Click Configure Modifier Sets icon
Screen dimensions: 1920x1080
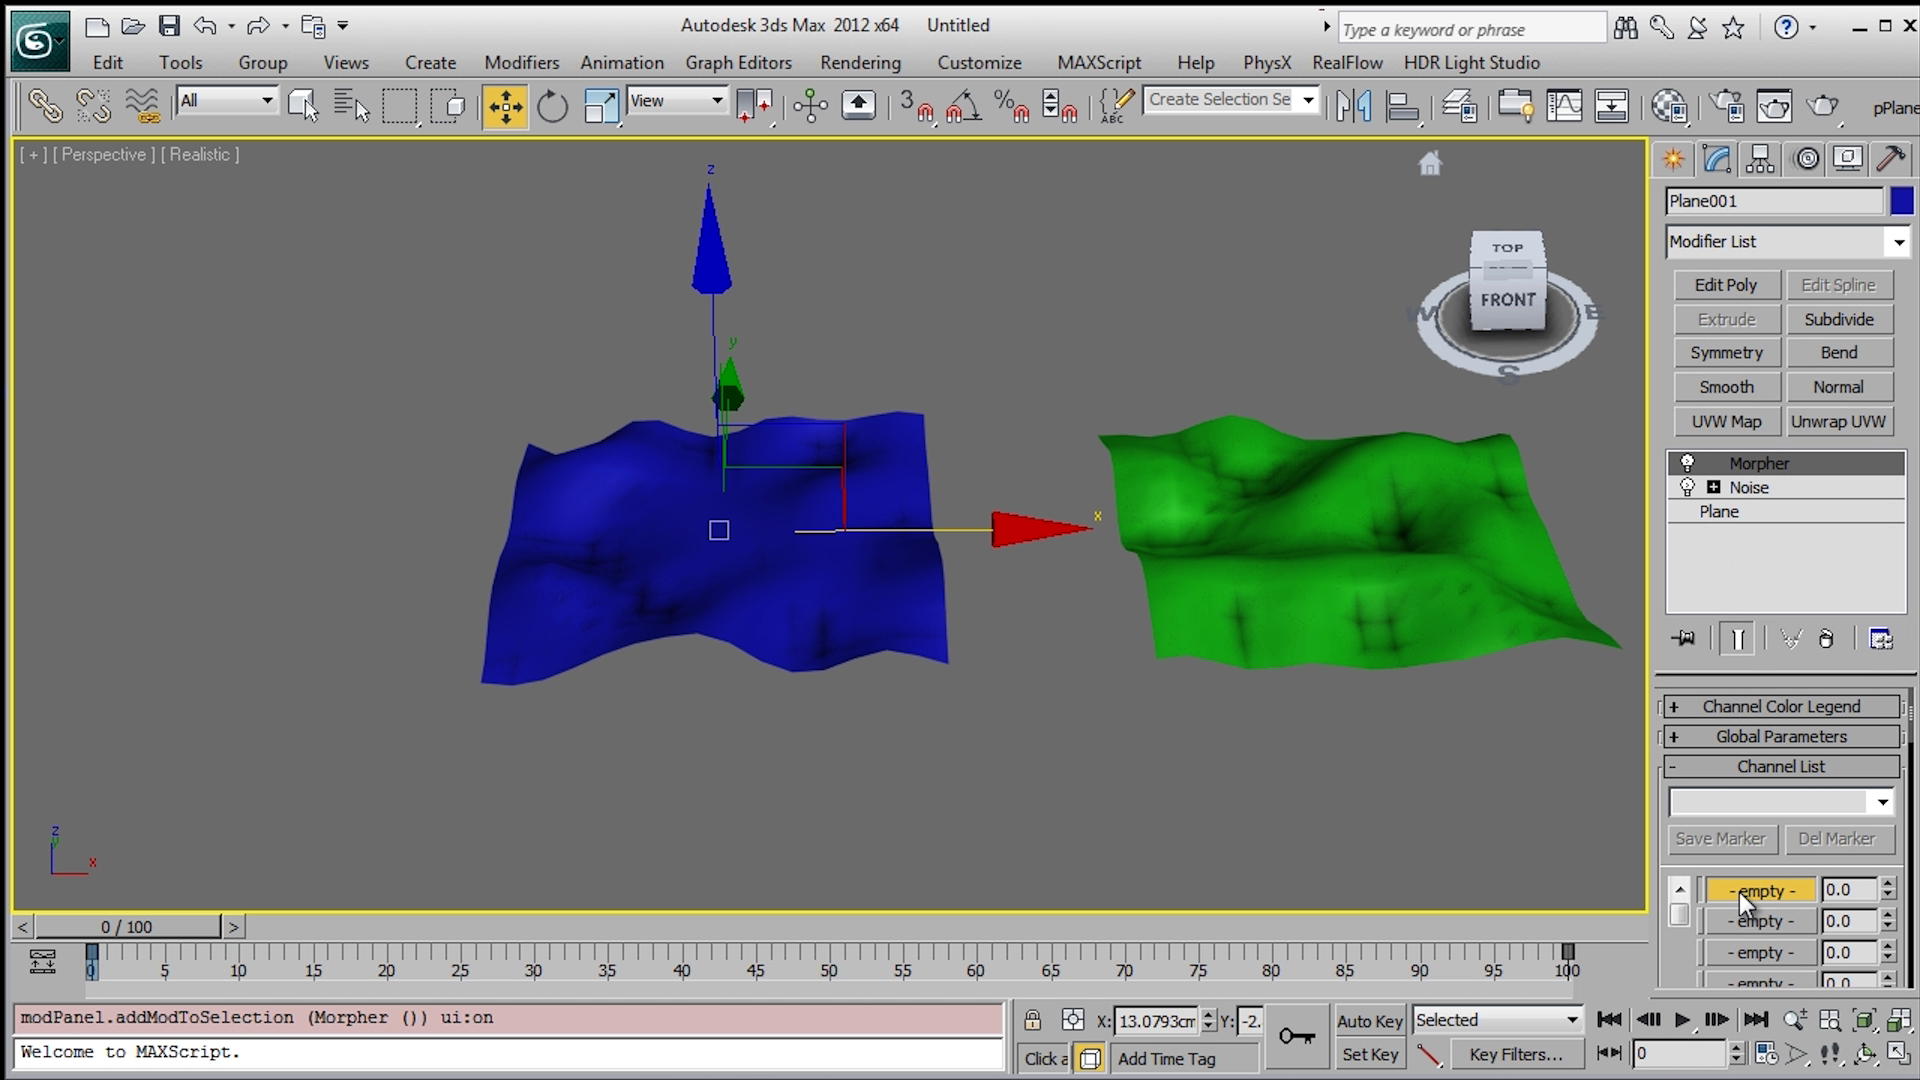click(1881, 639)
